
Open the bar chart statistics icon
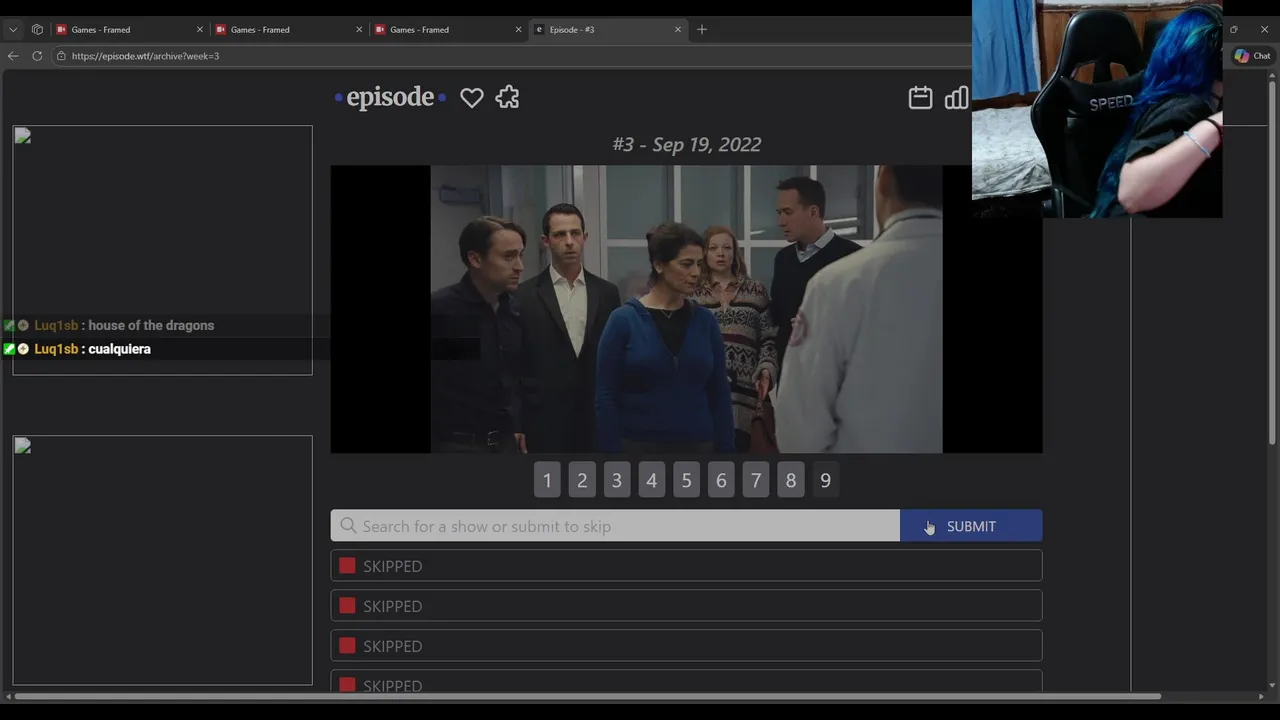957,97
